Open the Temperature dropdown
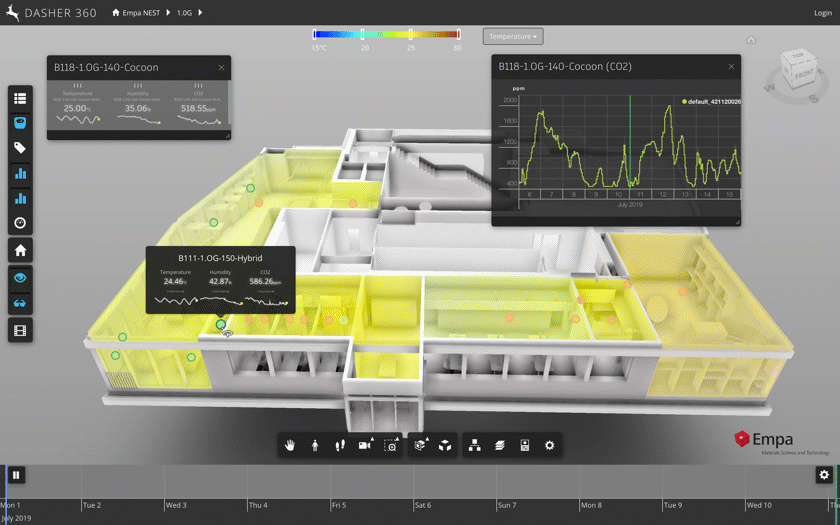 [513, 37]
